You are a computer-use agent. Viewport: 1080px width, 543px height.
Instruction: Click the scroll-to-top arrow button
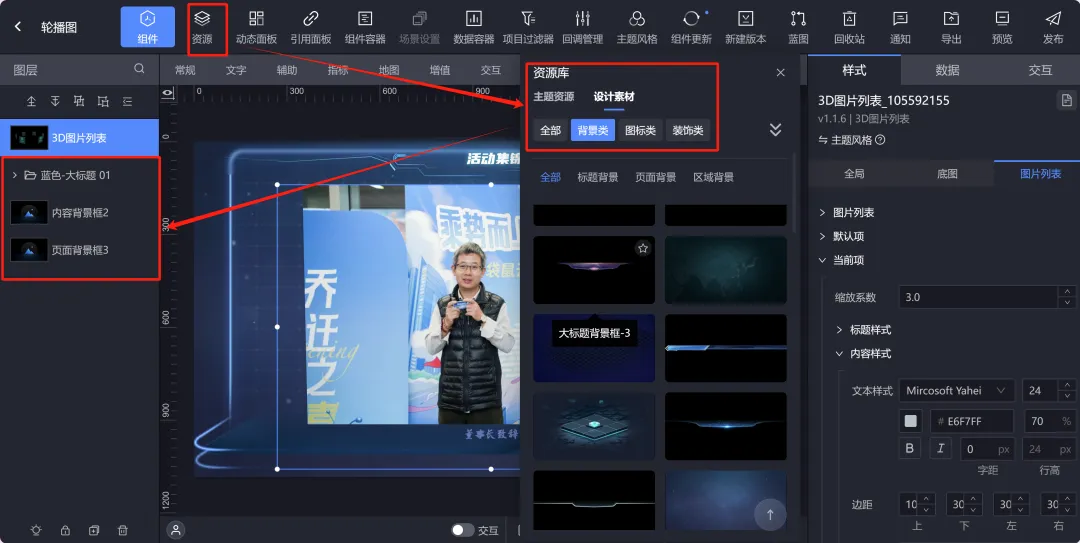(x=770, y=514)
